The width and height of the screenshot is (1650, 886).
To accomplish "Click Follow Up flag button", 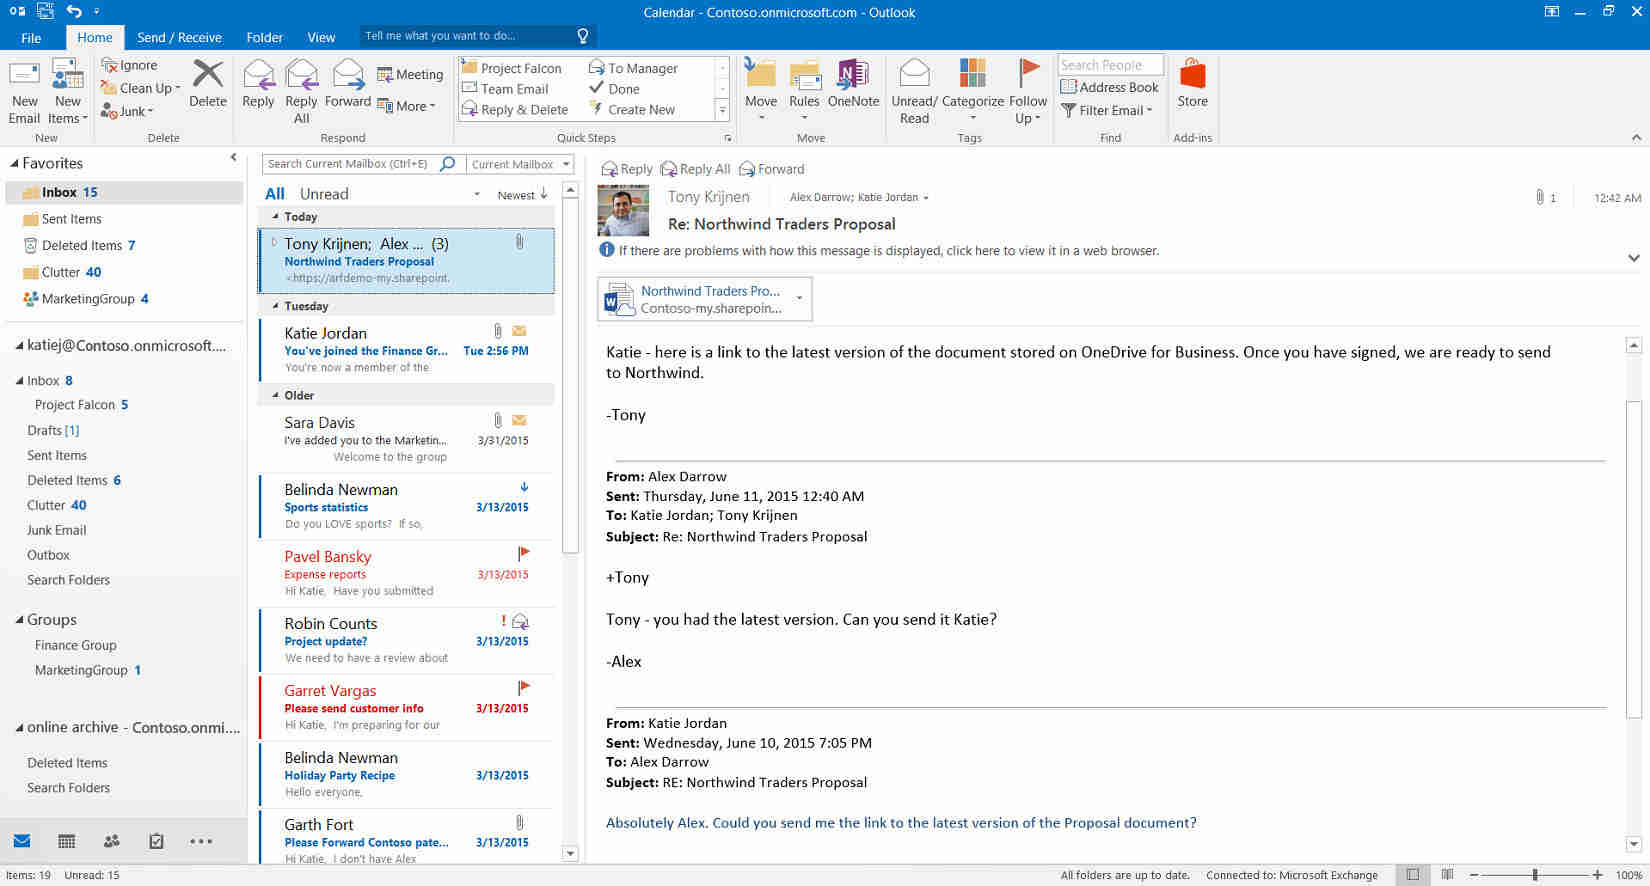I will point(1028,91).
